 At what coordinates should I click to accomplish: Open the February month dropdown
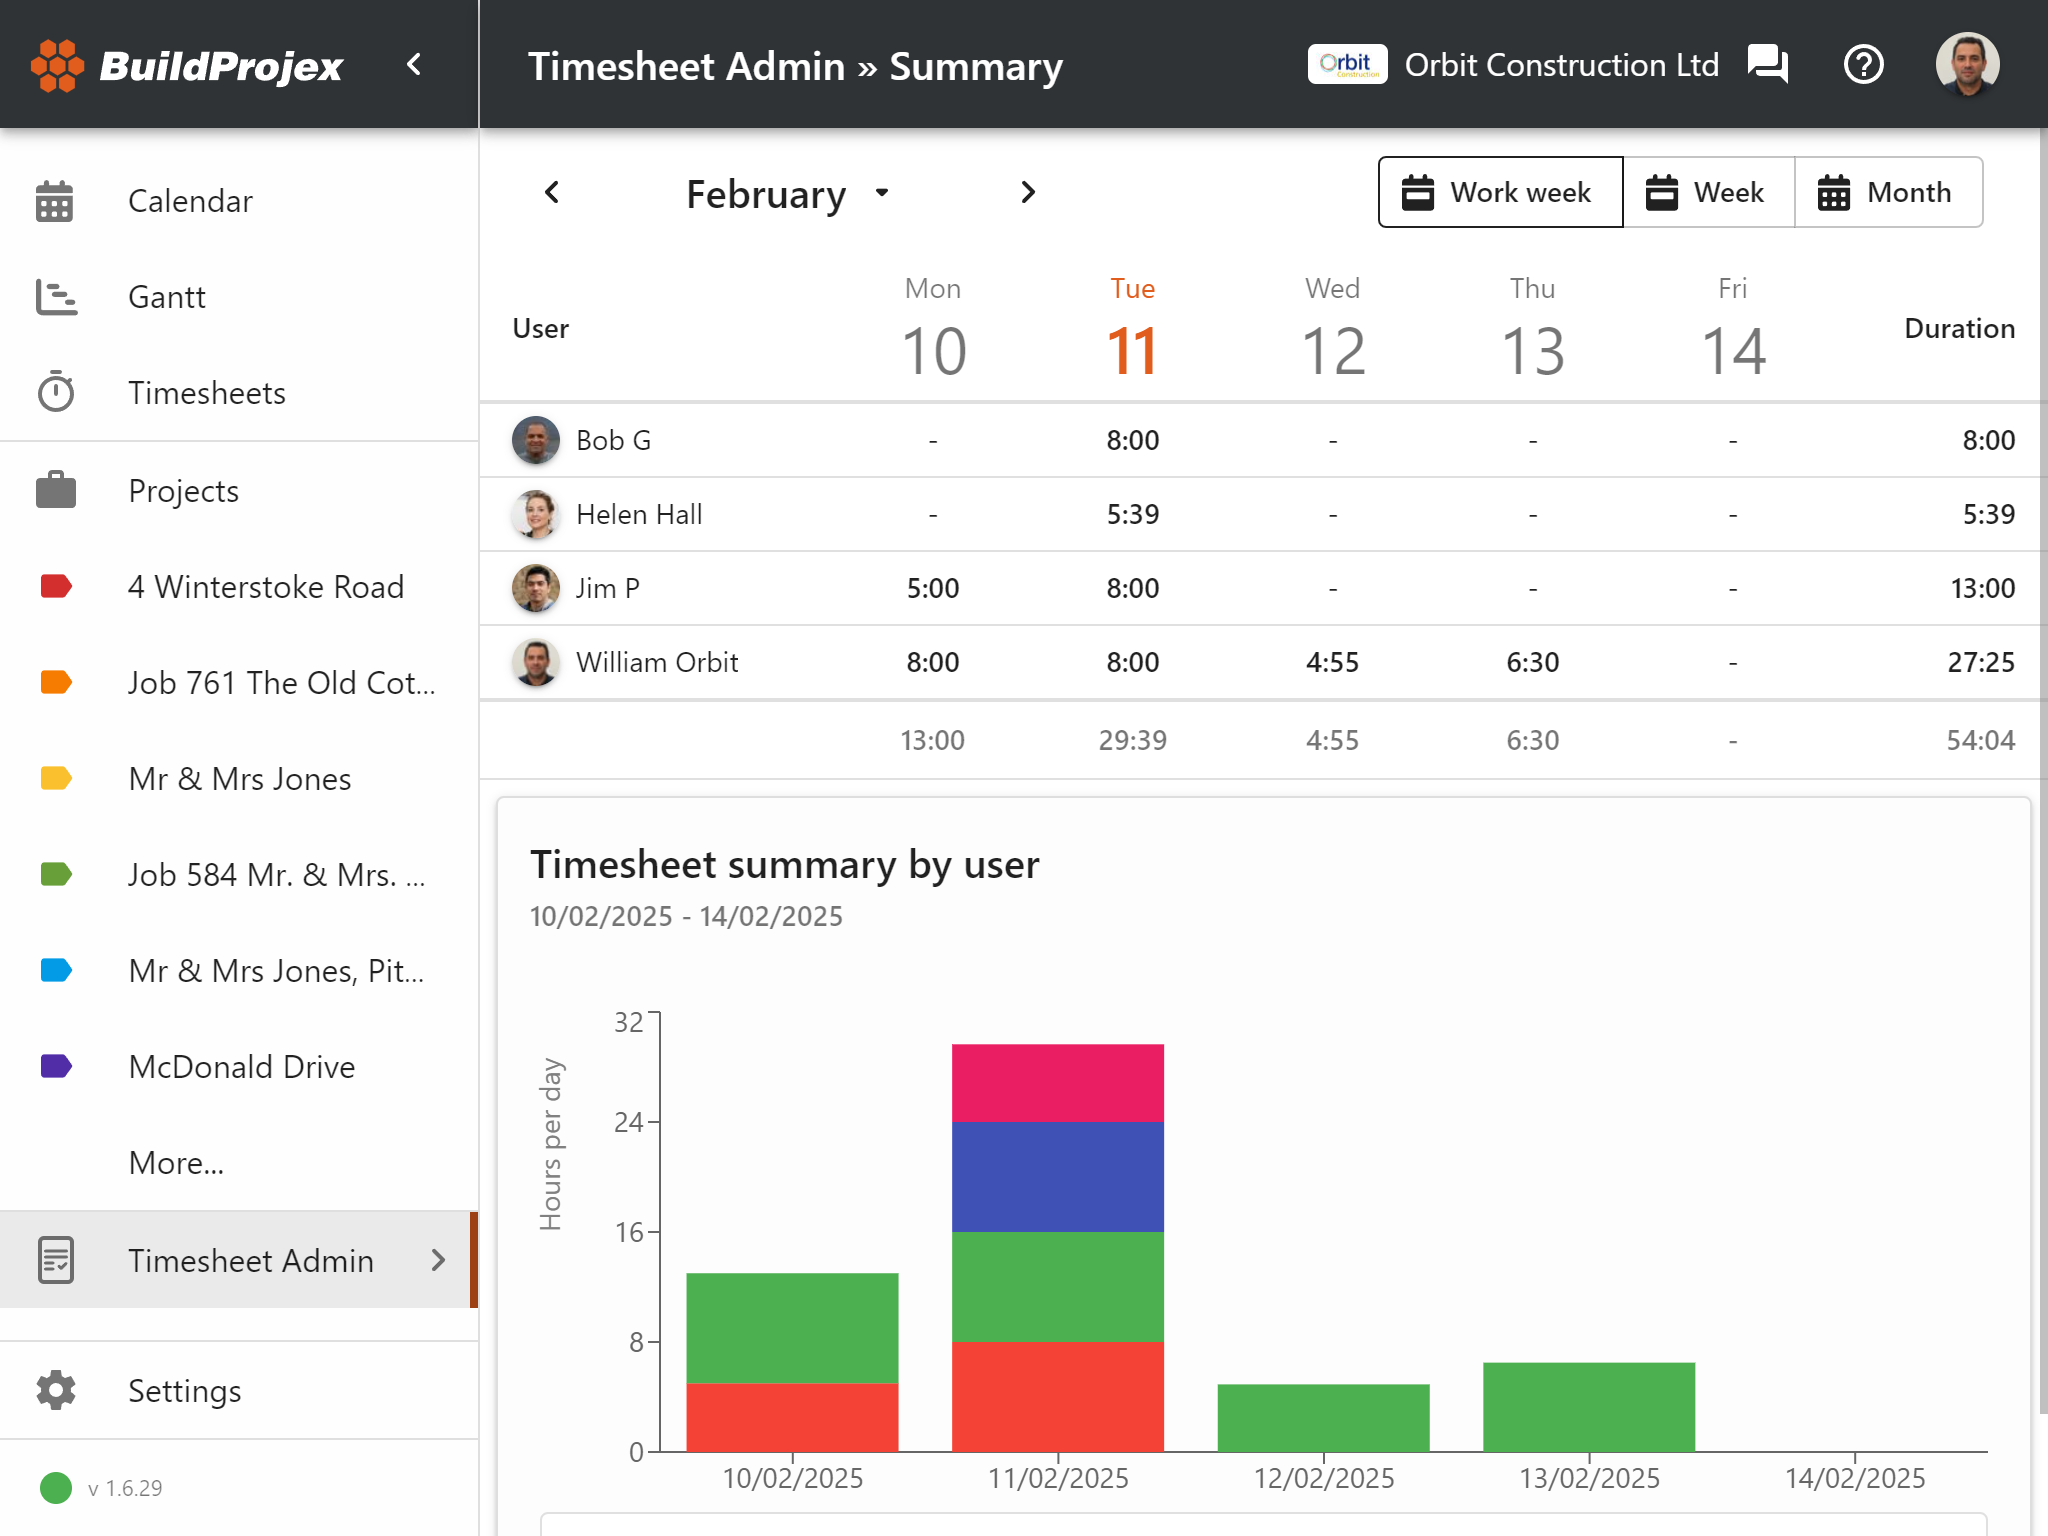click(787, 193)
